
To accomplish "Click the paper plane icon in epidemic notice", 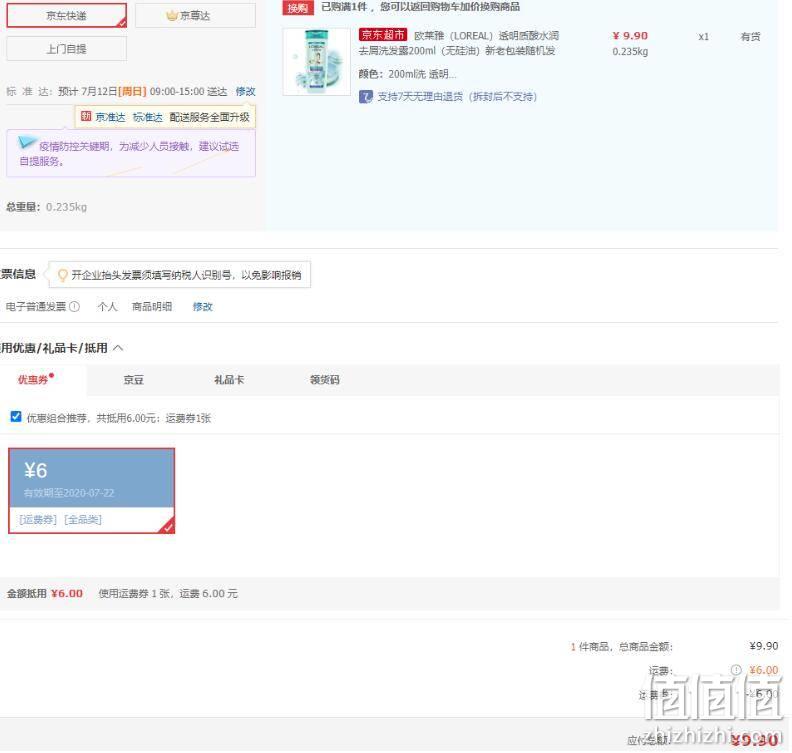I will pyautogui.click(x=27, y=143).
